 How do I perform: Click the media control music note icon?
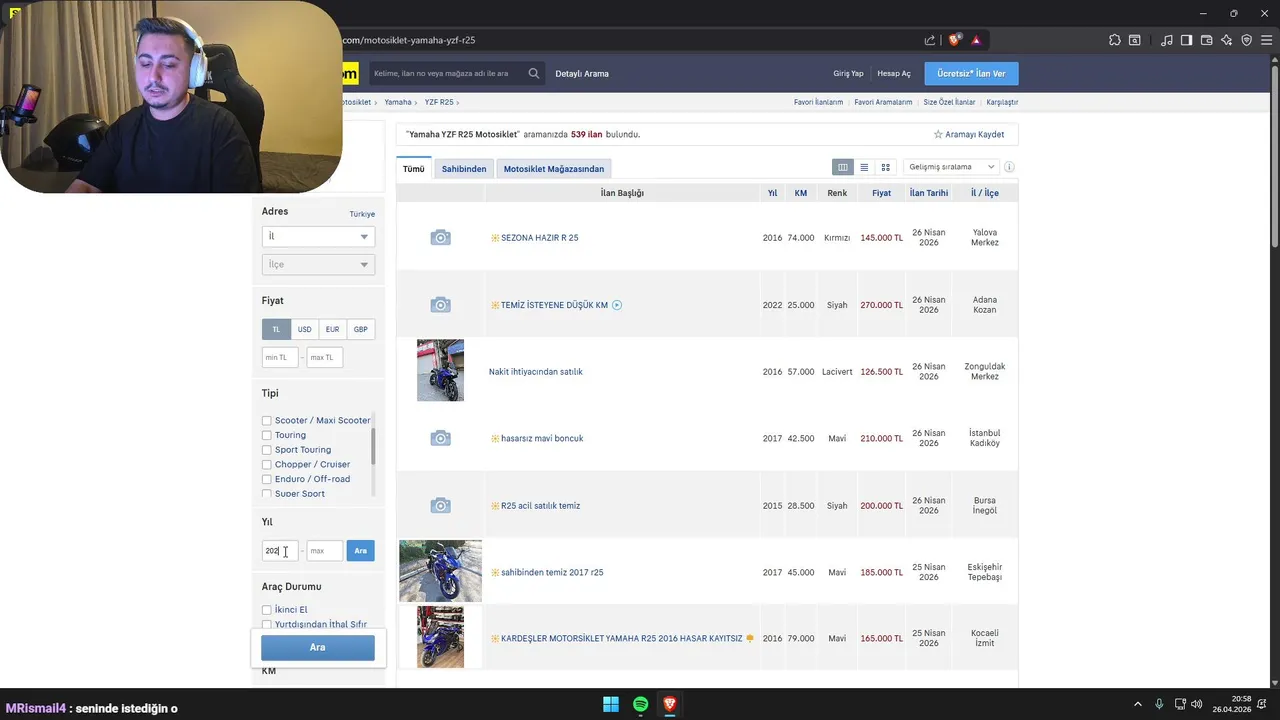pyautogui.click(x=1167, y=40)
